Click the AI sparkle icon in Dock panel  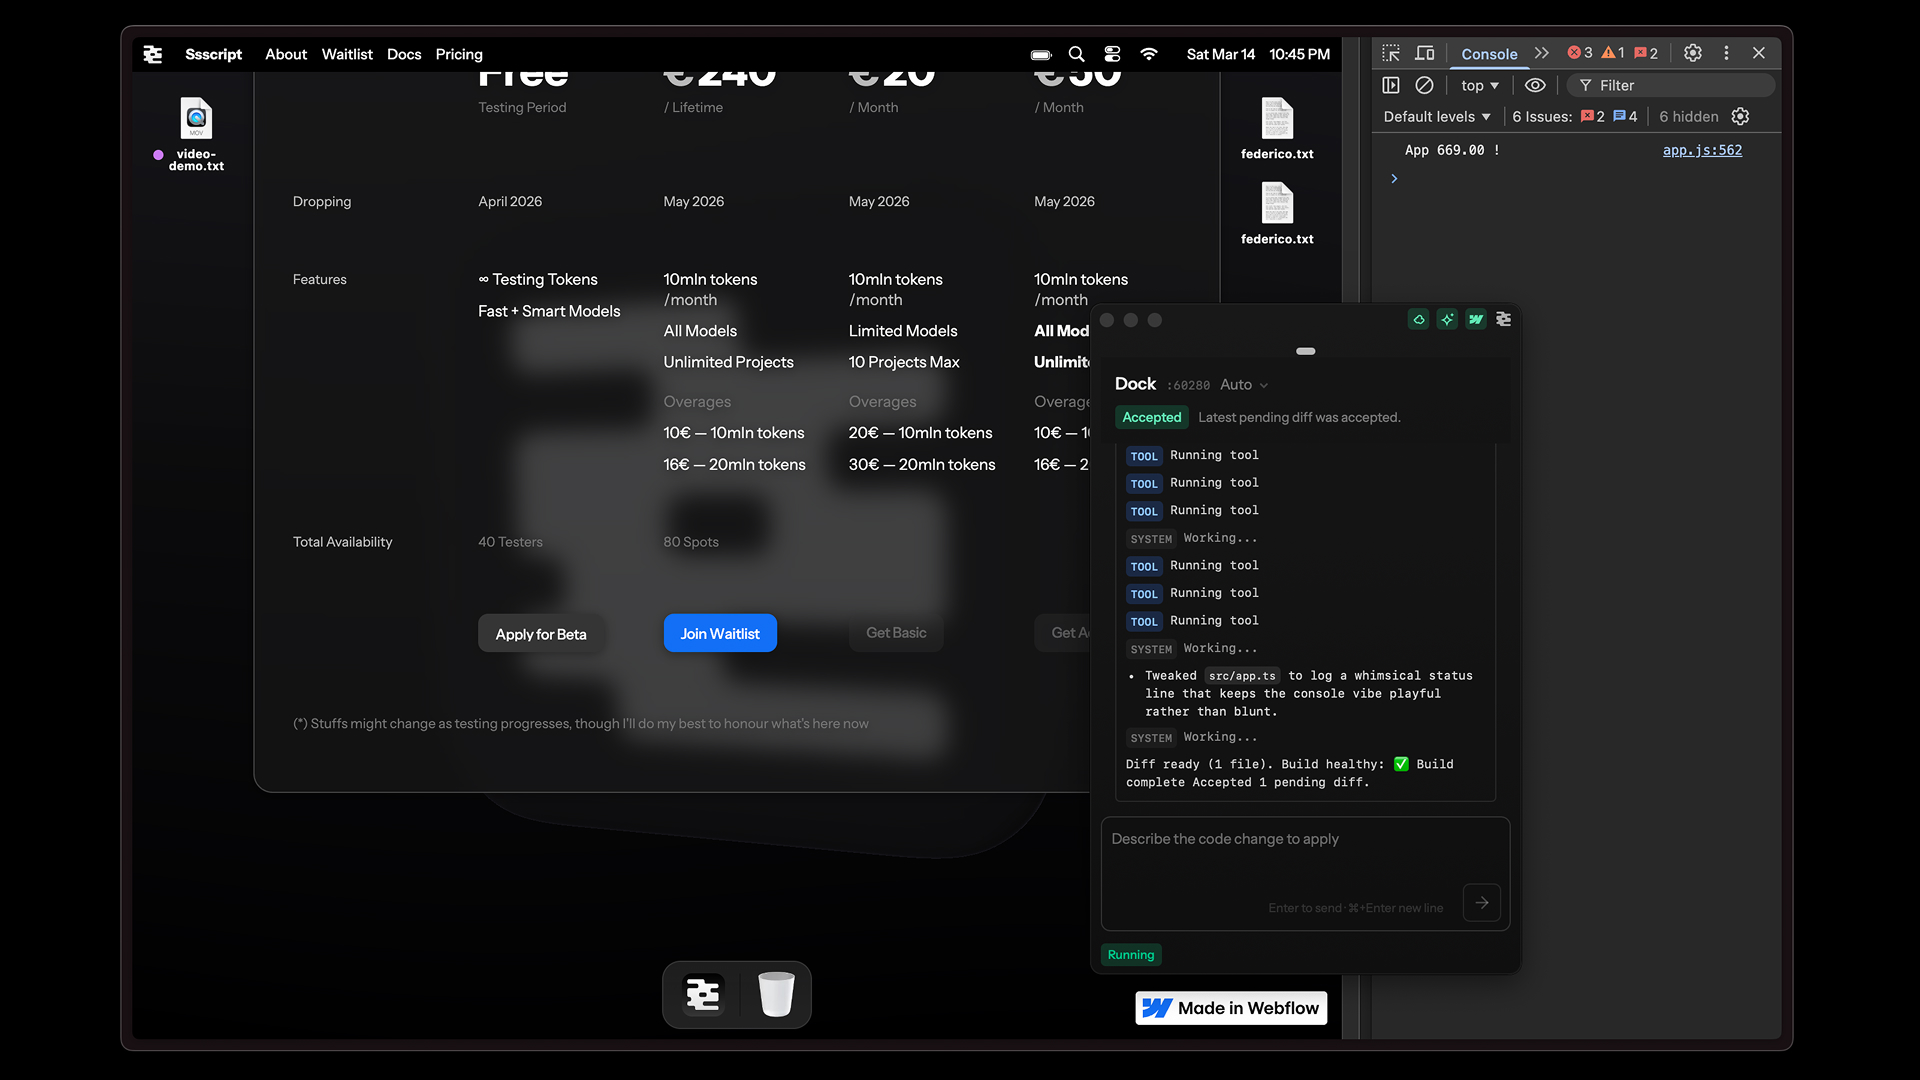[1447, 320]
